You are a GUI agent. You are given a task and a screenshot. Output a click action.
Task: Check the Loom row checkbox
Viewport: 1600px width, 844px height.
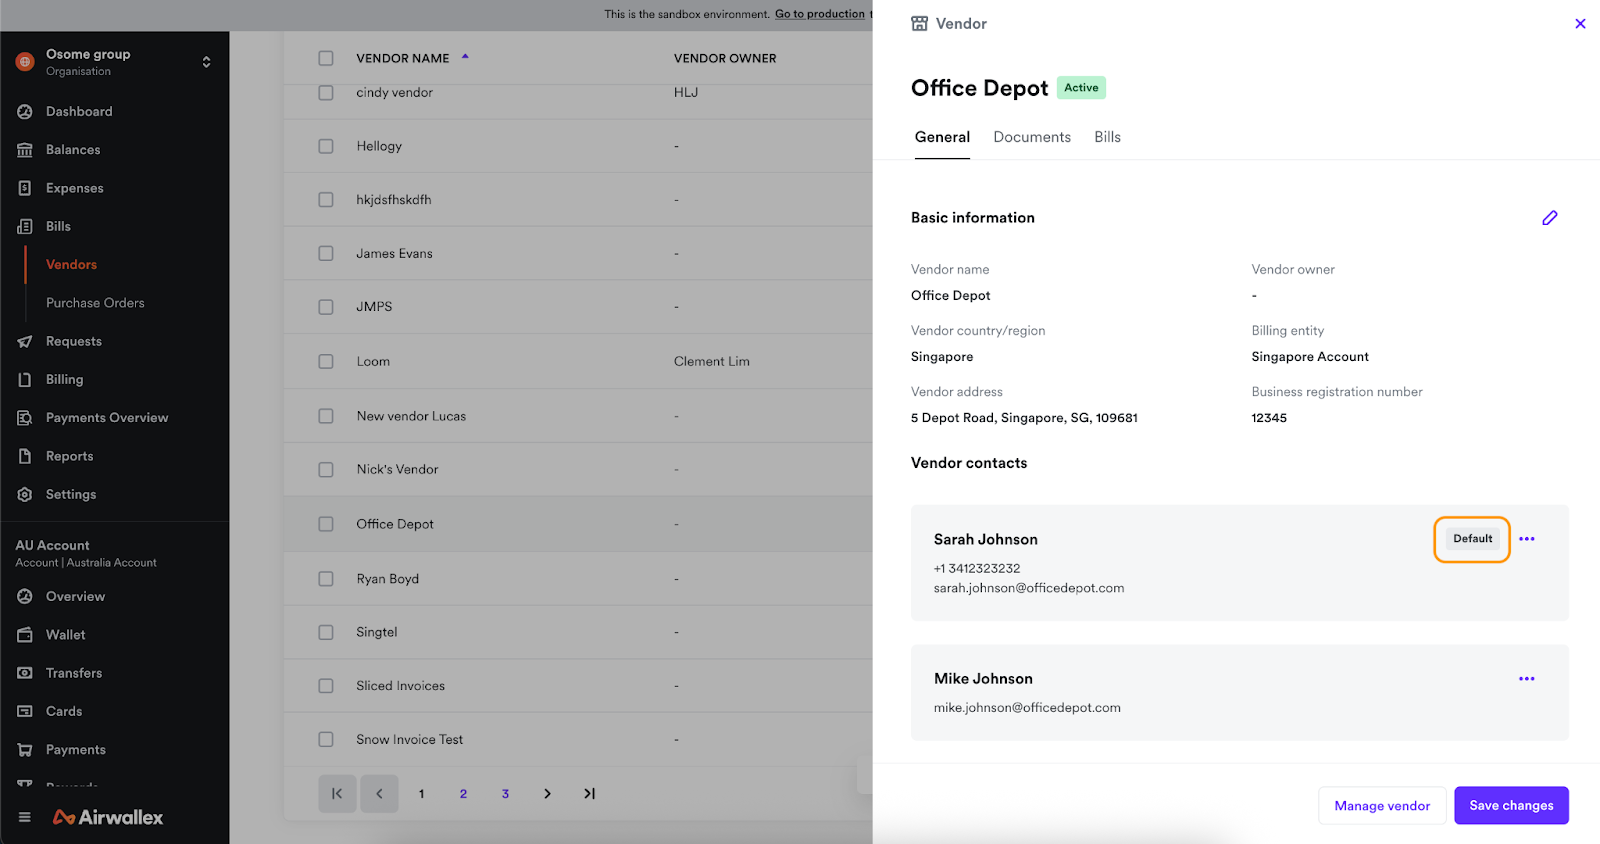click(x=326, y=362)
